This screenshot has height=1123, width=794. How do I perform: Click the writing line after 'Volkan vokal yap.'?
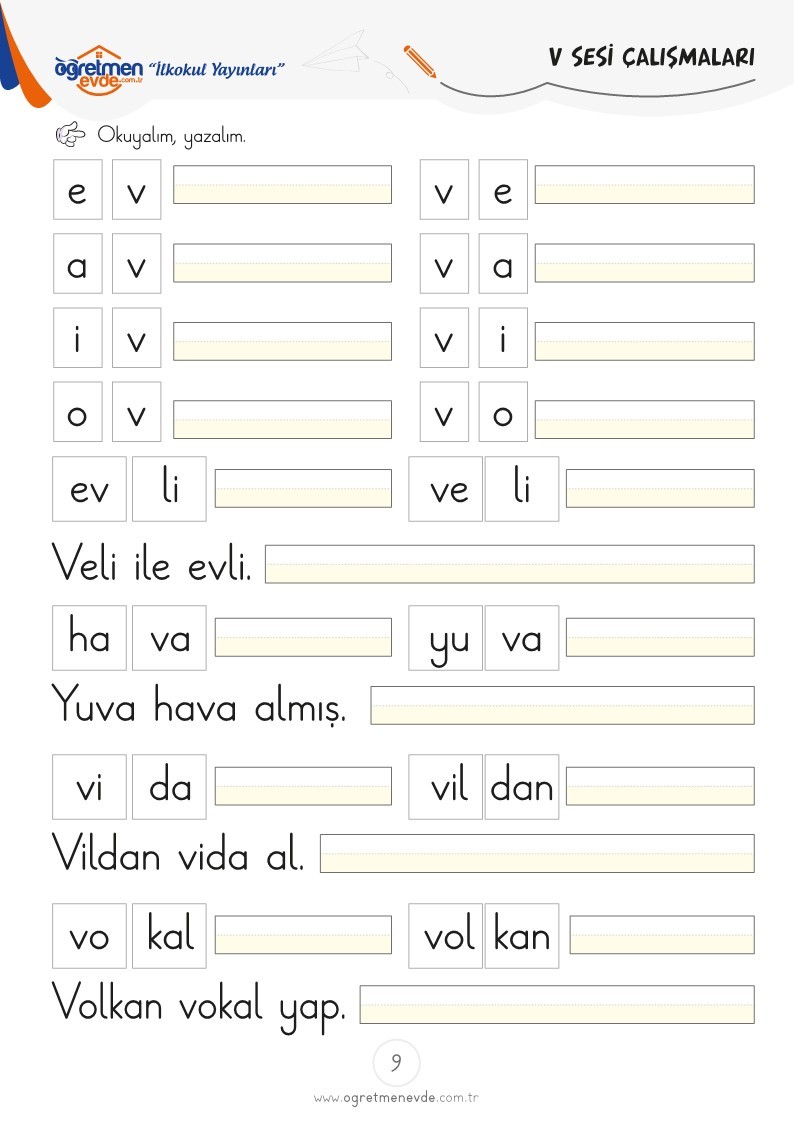[557, 1004]
